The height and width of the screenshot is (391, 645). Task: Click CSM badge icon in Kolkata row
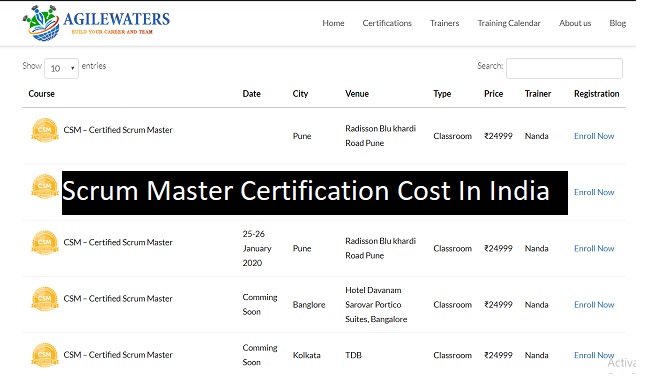[x=45, y=355]
